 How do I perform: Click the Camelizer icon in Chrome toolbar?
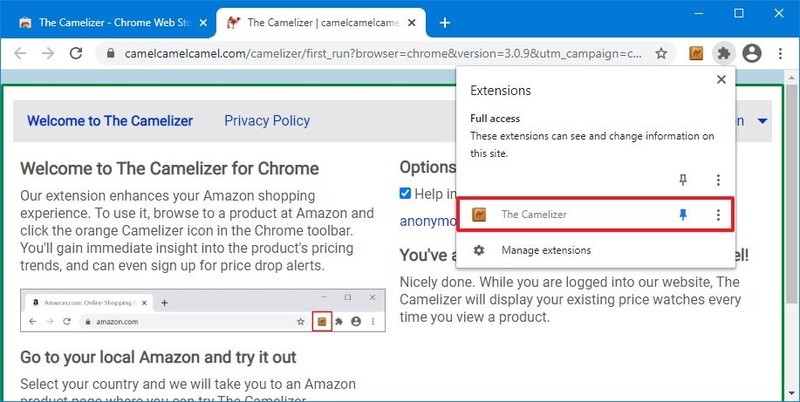pyautogui.click(x=696, y=53)
